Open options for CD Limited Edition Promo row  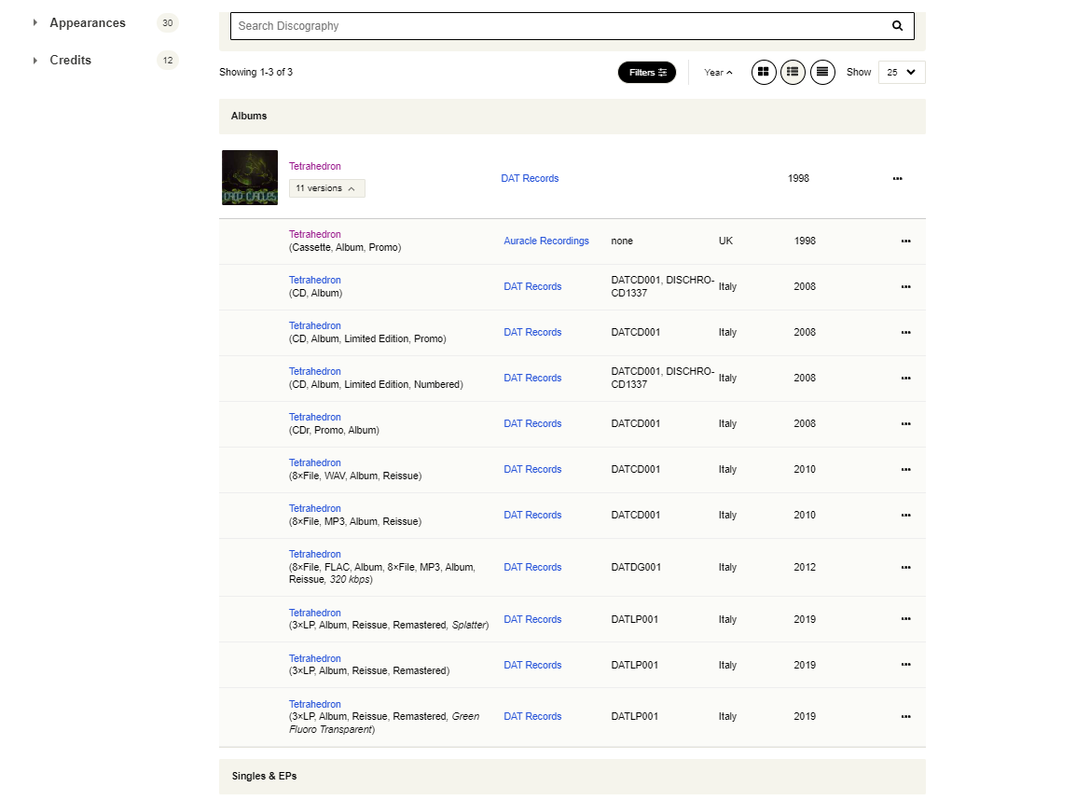906,332
